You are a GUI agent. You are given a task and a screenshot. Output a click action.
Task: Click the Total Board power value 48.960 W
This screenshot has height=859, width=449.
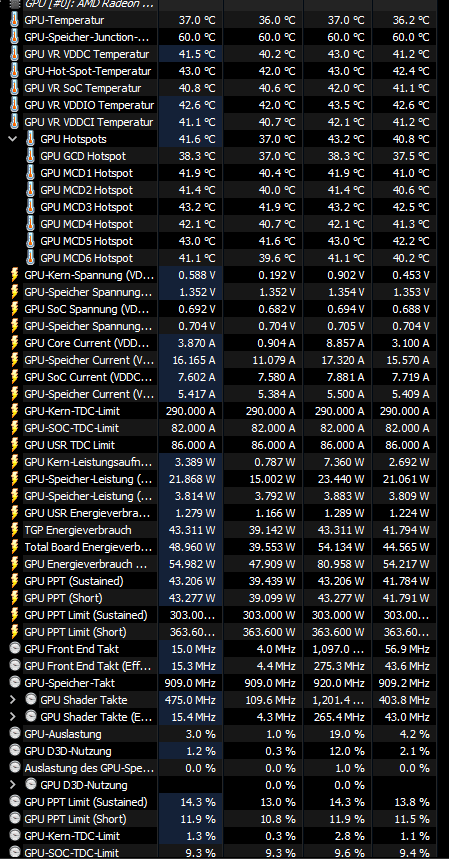[189, 547]
